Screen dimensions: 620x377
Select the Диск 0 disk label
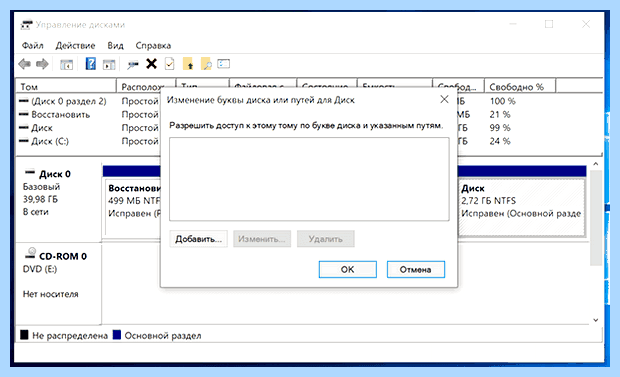(x=55, y=174)
